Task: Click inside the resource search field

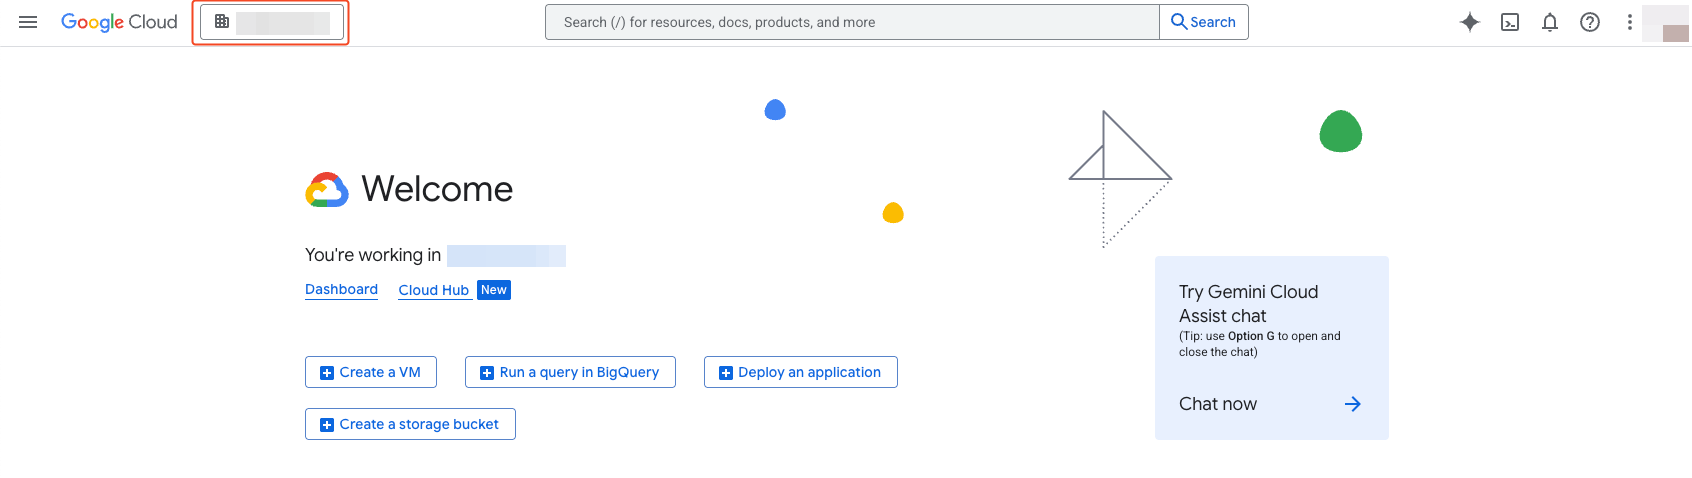Action: (852, 22)
